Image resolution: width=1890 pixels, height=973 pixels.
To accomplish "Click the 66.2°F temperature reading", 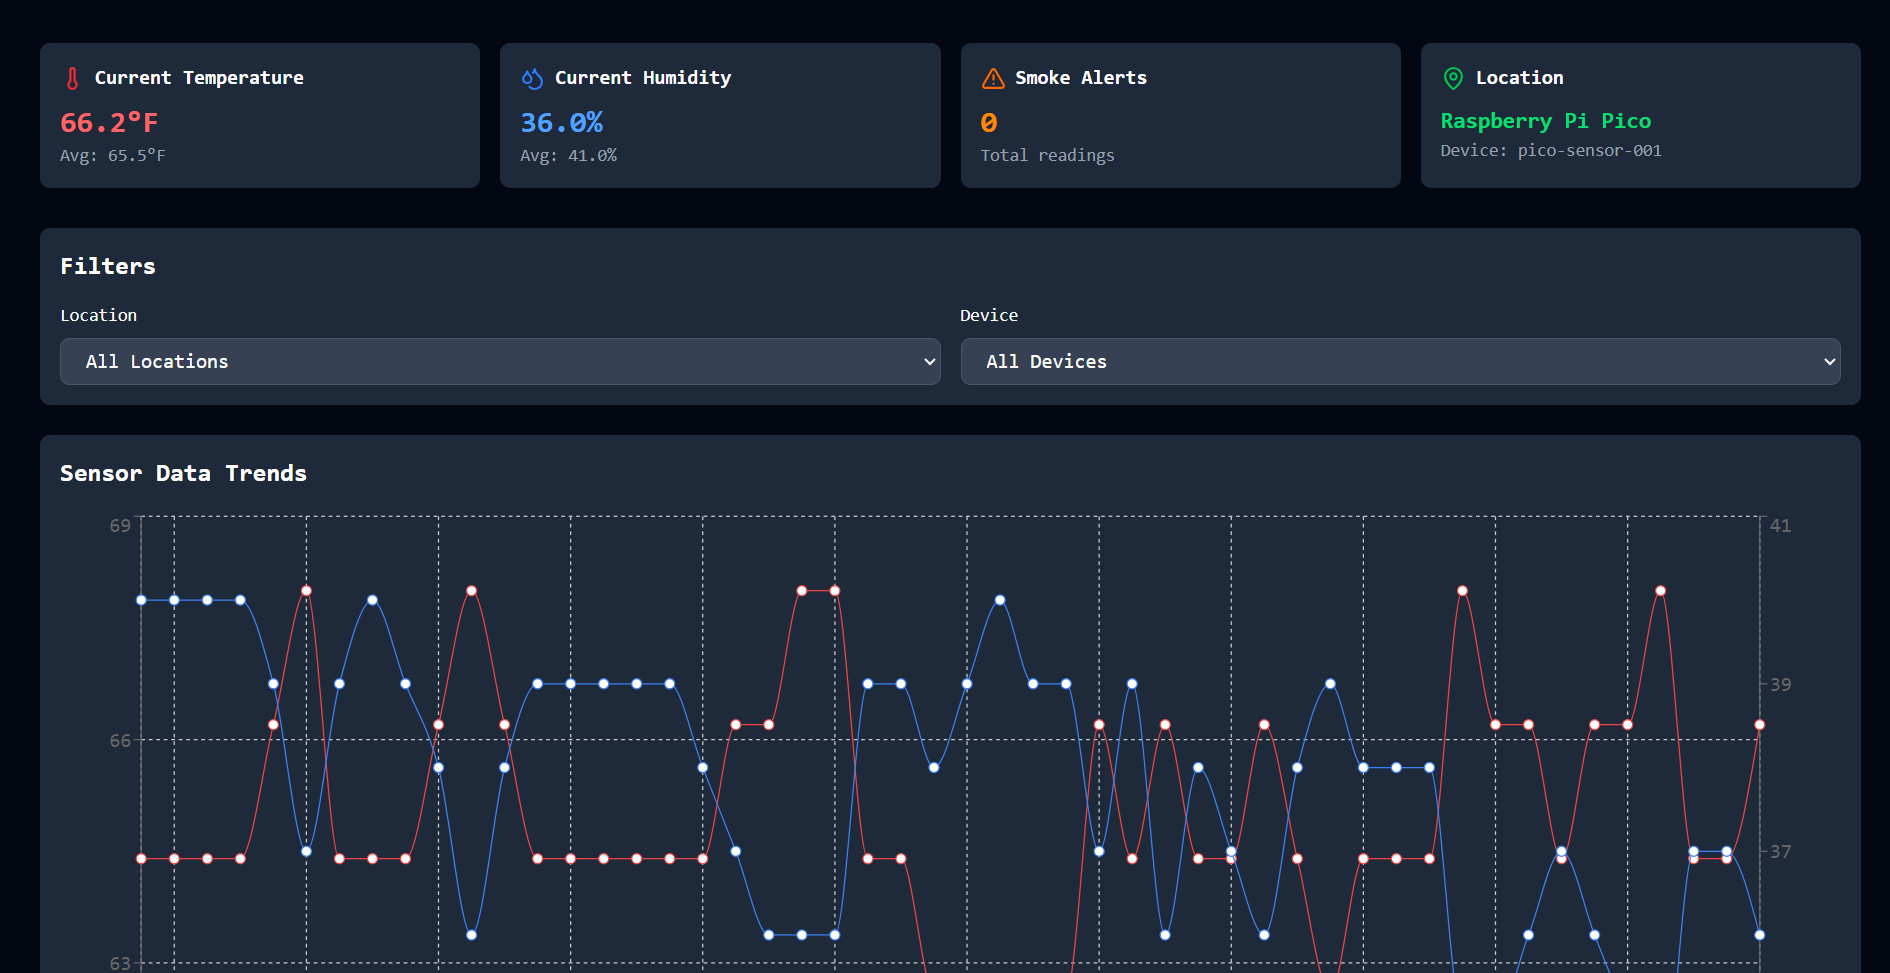I will (x=109, y=122).
